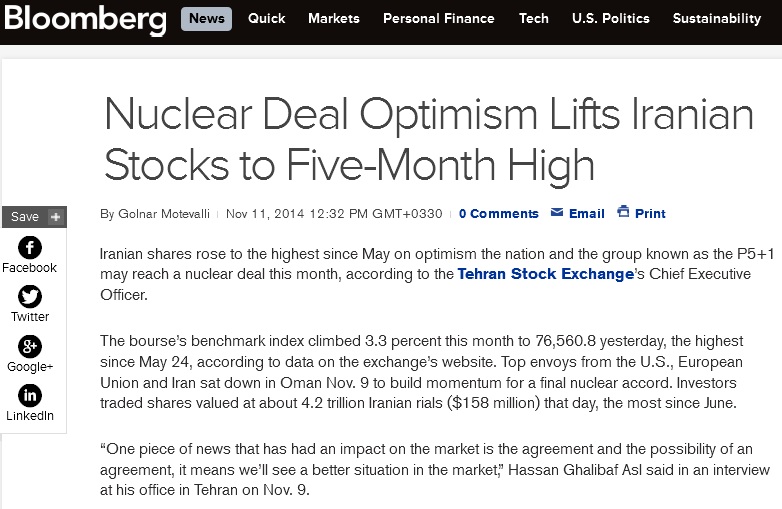Share article via Twitter bird icon

click(x=30, y=297)
